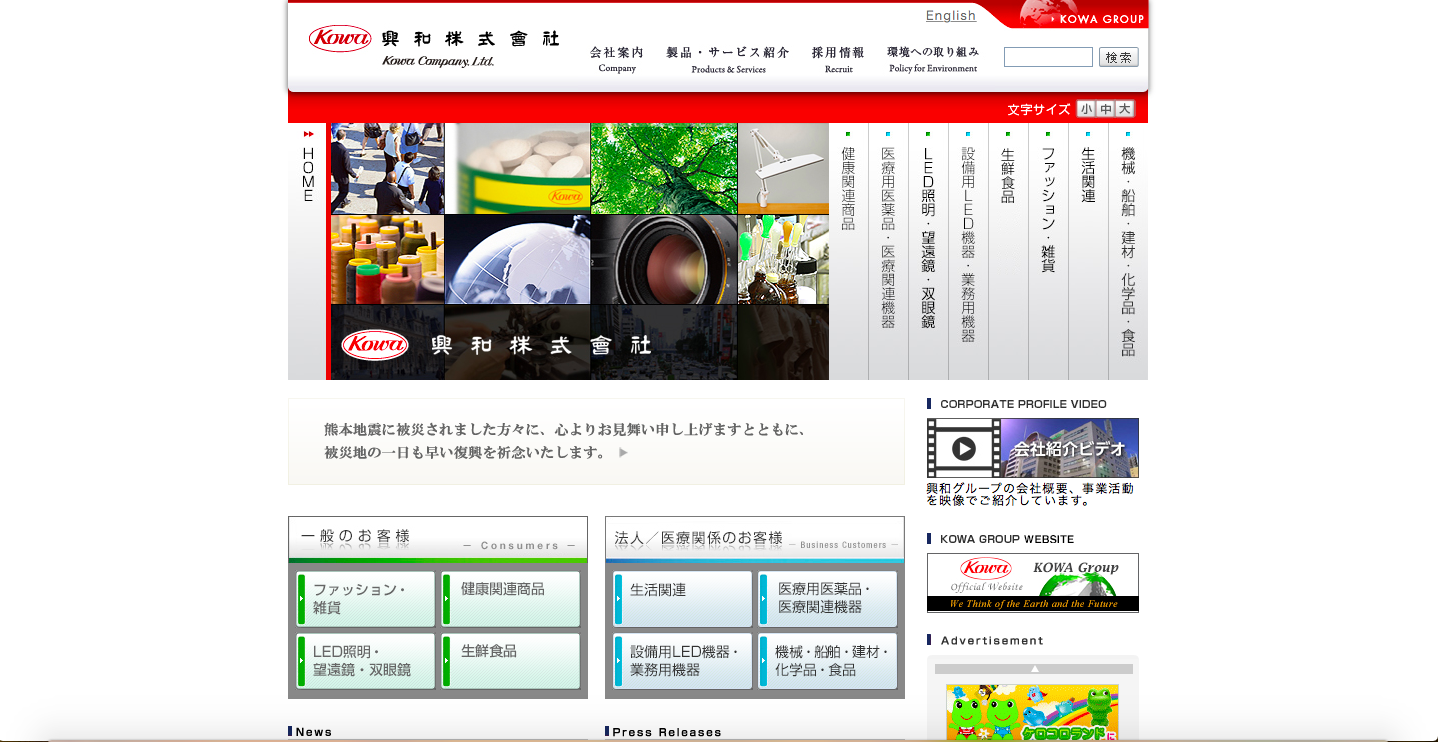
Task: Open consumer LED照明・望遠鏡・双眼鏡 button
Action: pyautogui.click(x=366, y=661)
